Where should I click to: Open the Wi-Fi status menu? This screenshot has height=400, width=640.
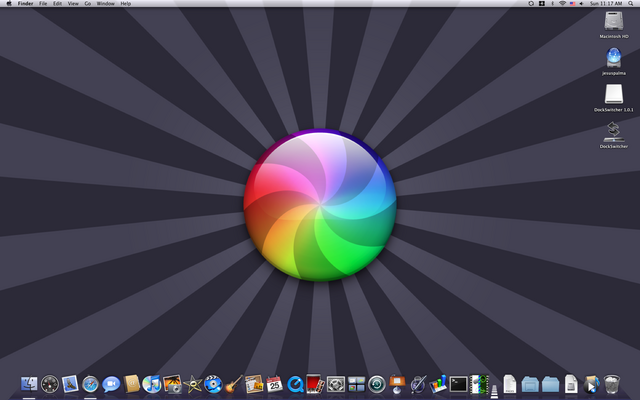(x=562, y=3)
